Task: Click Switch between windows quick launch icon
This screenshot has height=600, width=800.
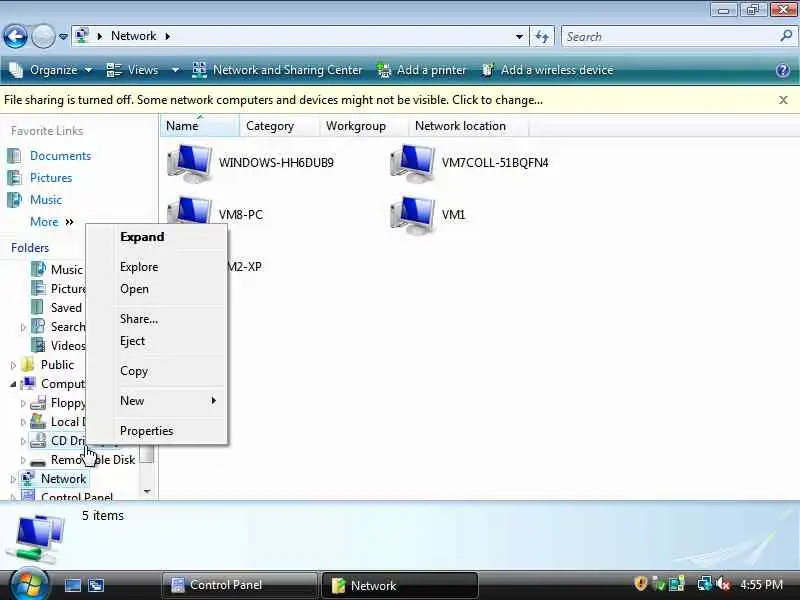Action: (95, 585)
